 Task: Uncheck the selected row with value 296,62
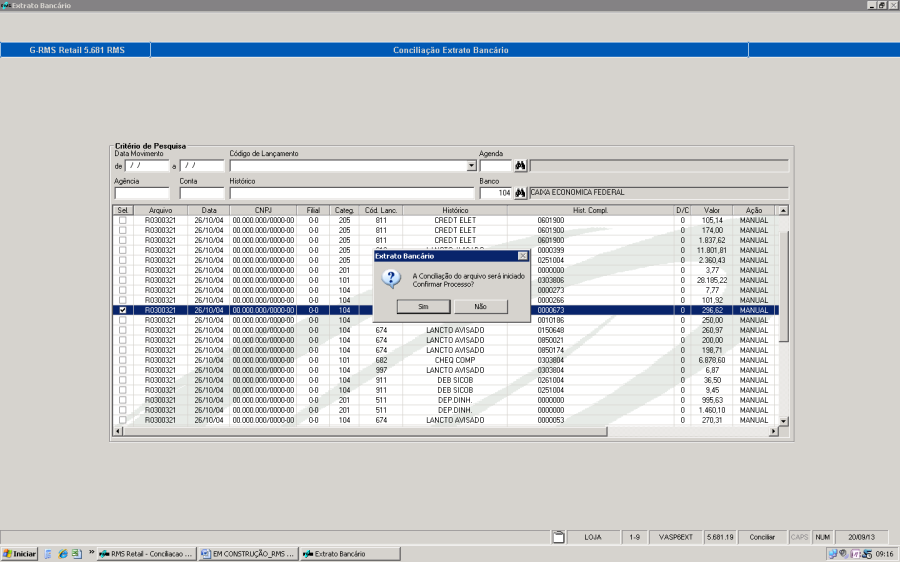pyautogui.click(x=123, y=310)
